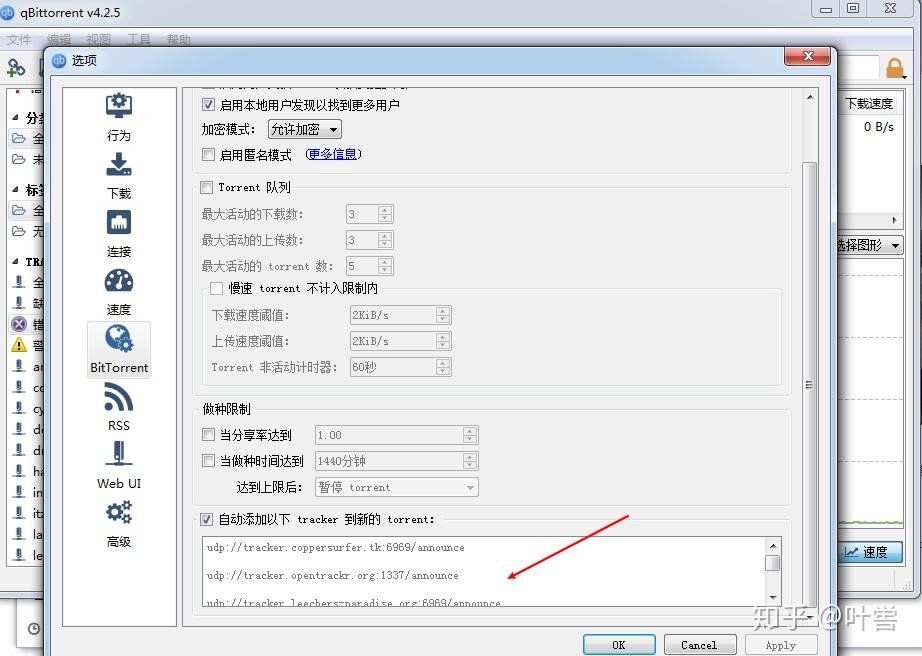Open the 达到上限后 action dropdown
922x656 pixels.
click(x=397, y=487)
